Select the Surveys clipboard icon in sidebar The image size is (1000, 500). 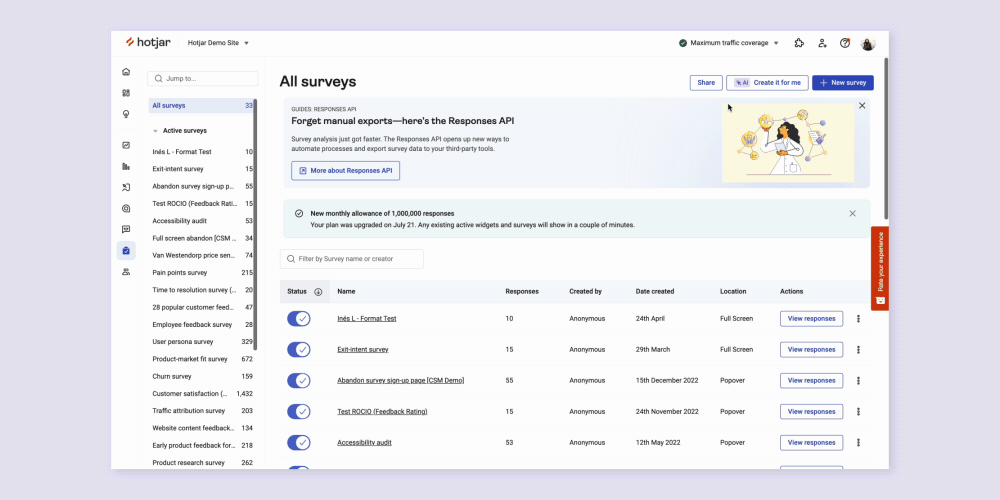tap(126, 251)
